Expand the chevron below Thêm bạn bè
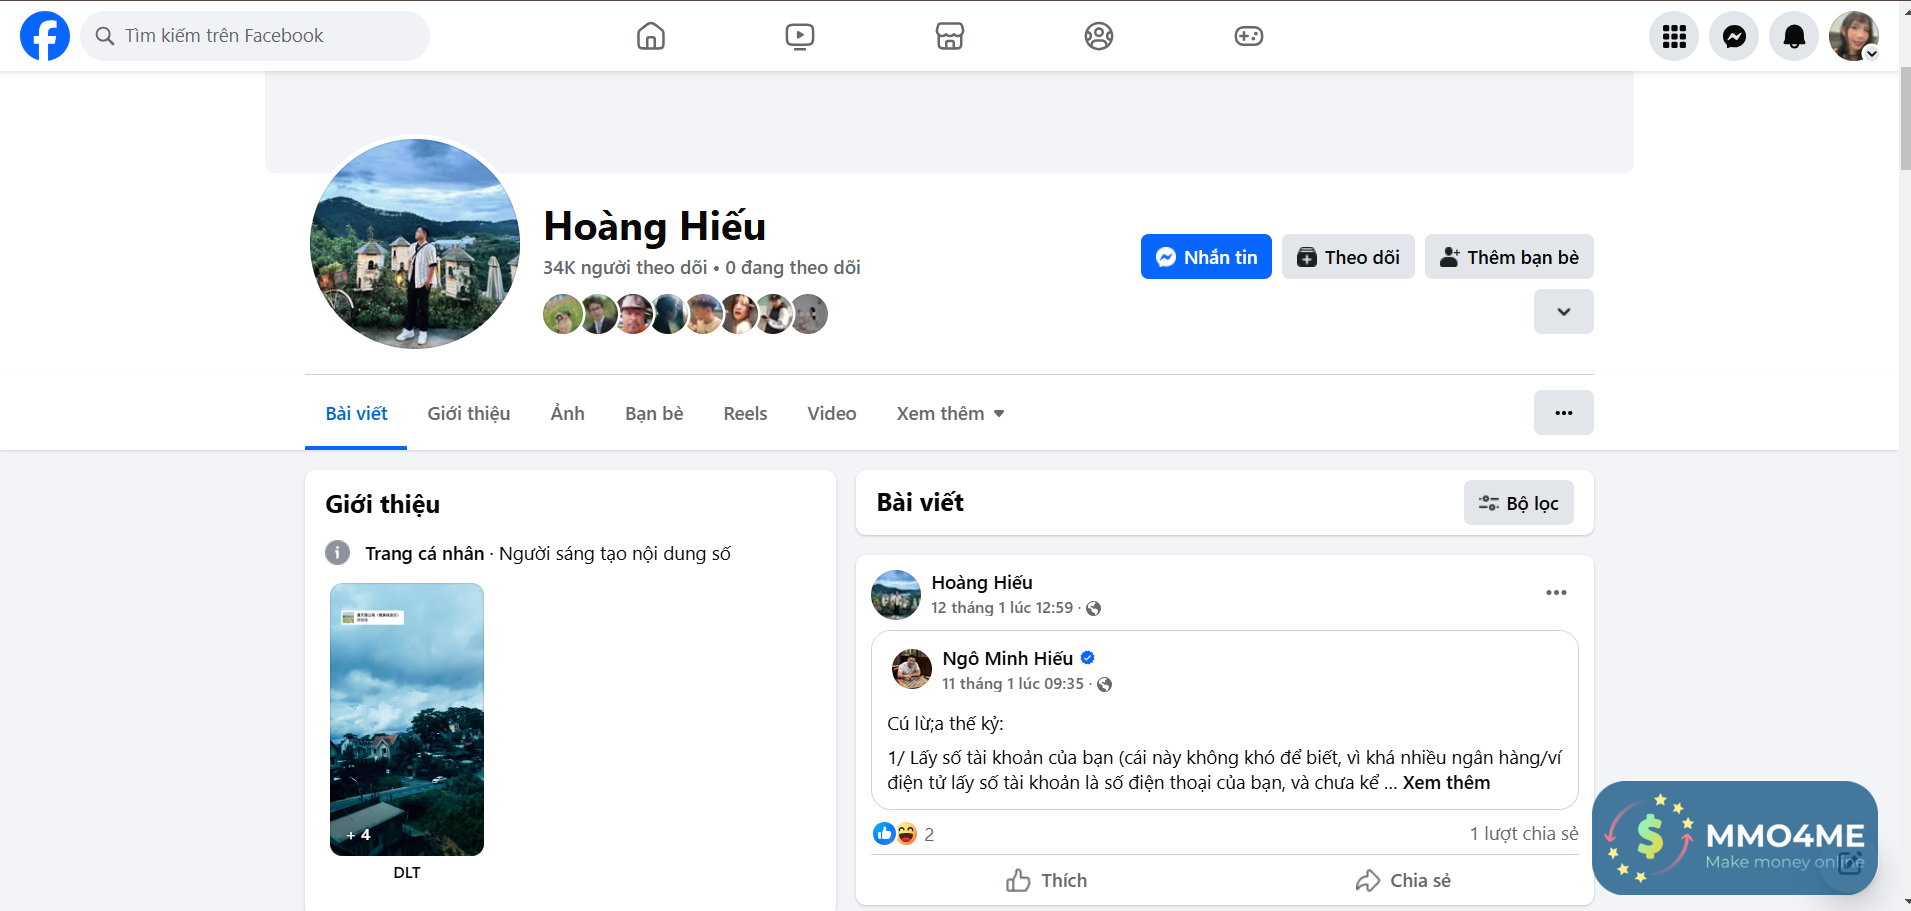 1563,312
